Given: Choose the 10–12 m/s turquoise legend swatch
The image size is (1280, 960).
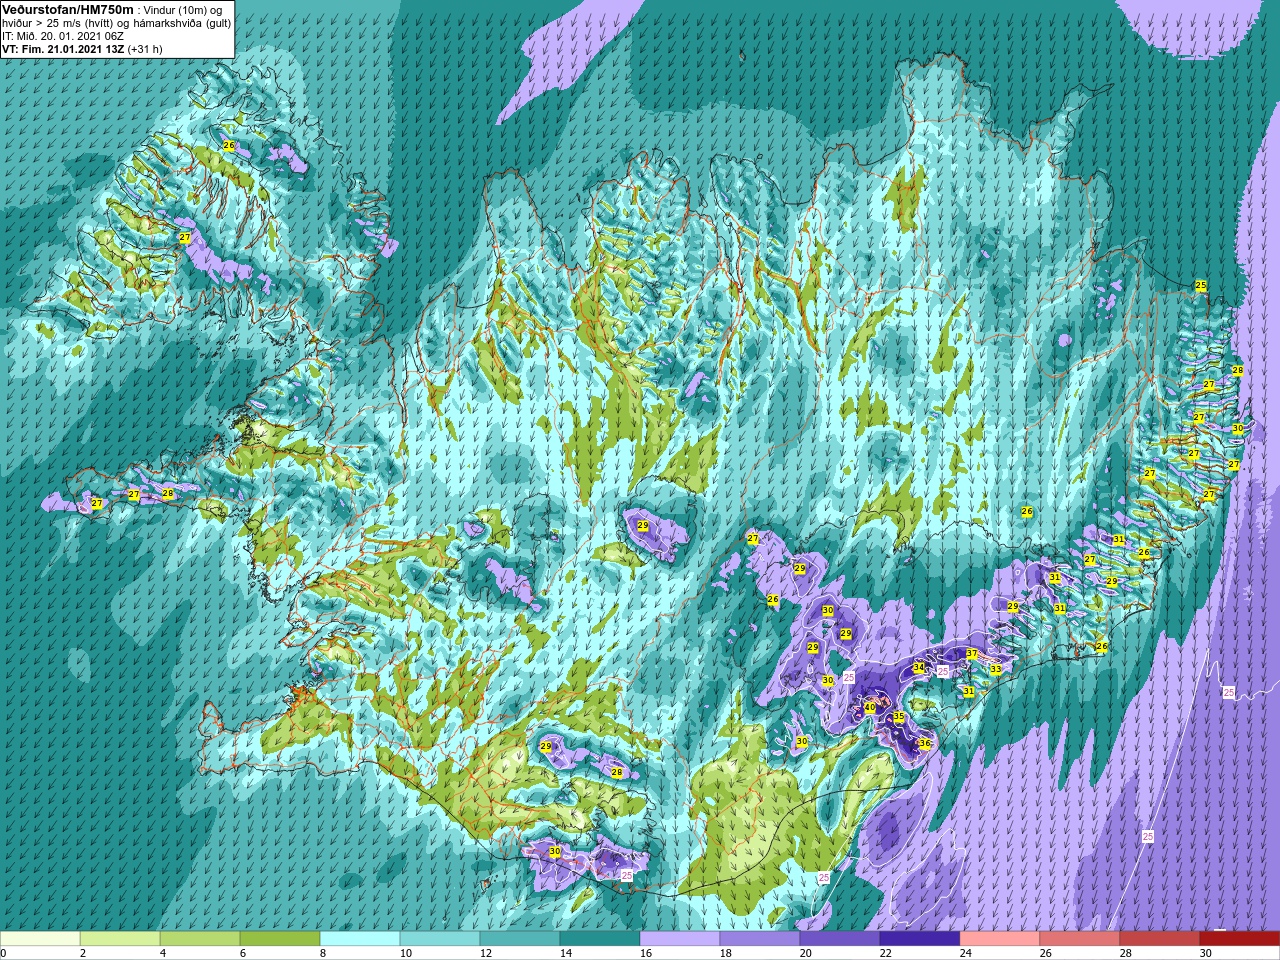Looking at the screenshot, I should (440, 939).
